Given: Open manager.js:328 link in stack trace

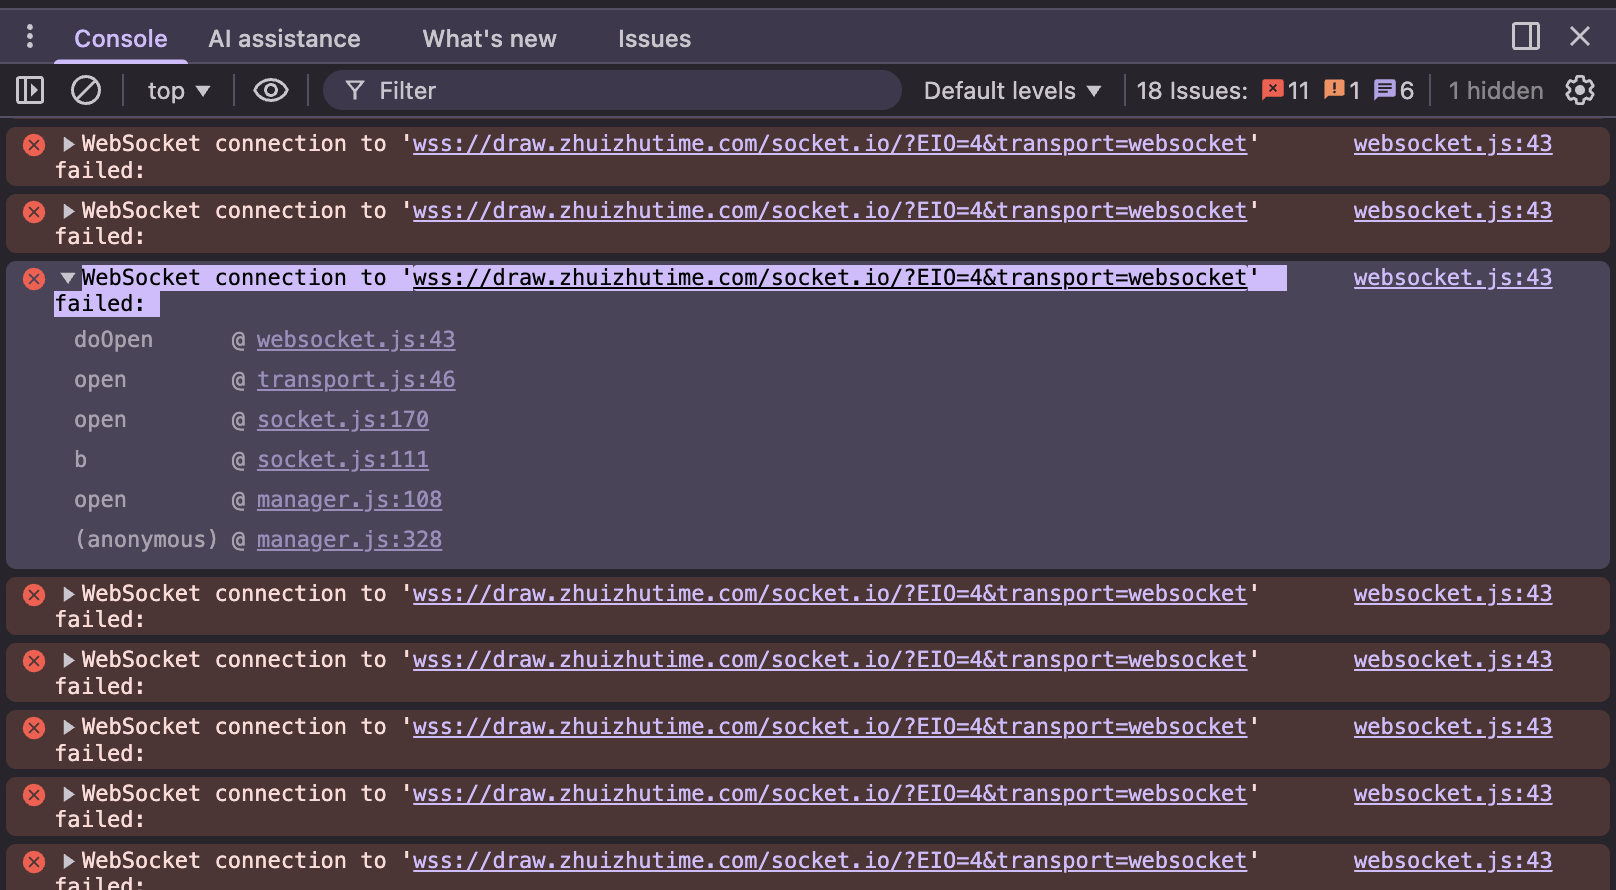Looking at the screenshot, I should tap(349, 540).
